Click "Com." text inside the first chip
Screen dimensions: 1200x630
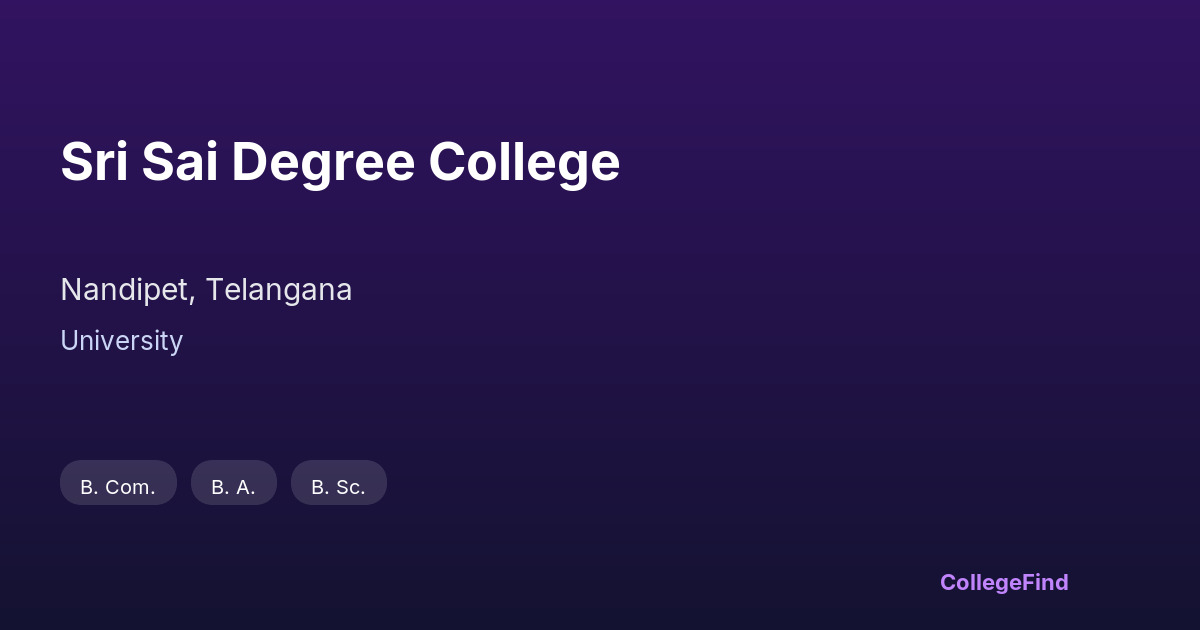coord(130,488)
